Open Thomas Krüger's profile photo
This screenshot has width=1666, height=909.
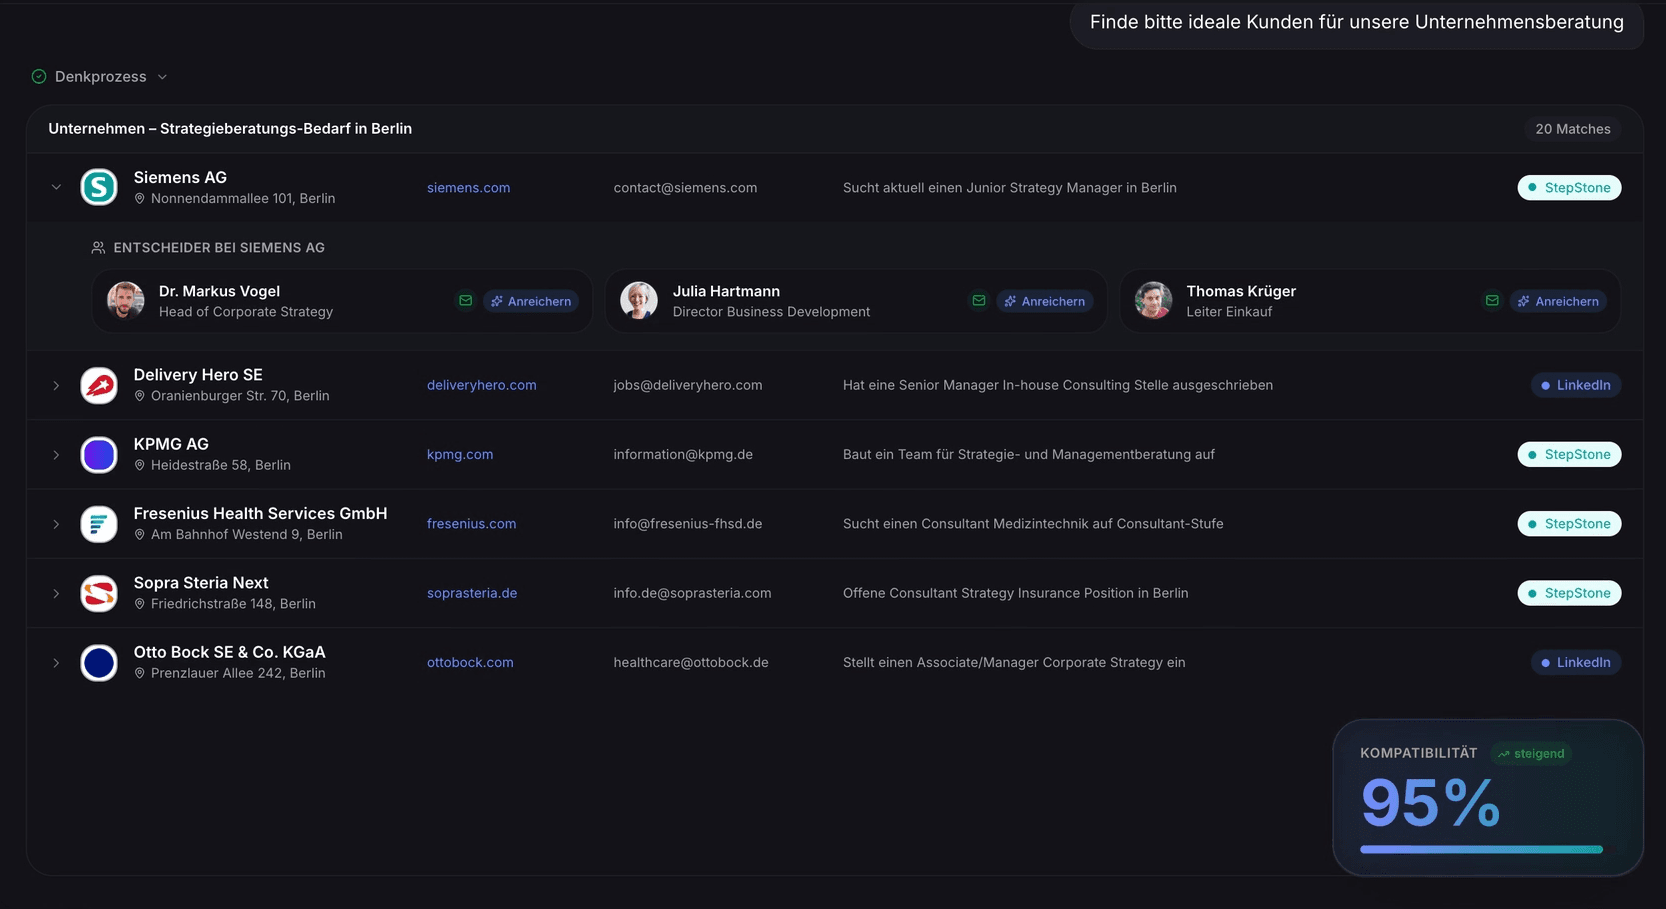pos(1153,300)
